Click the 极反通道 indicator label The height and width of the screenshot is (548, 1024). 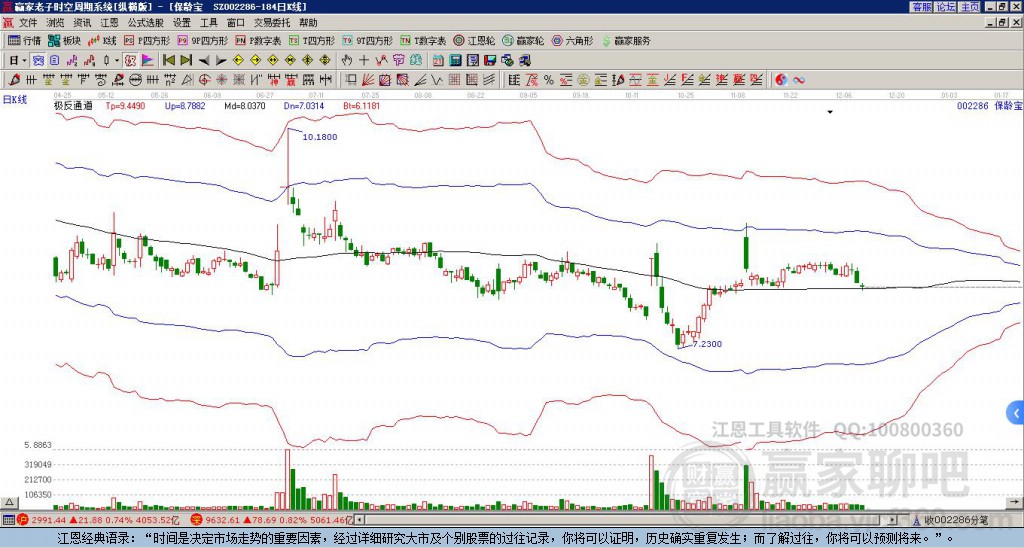point(73,105)
